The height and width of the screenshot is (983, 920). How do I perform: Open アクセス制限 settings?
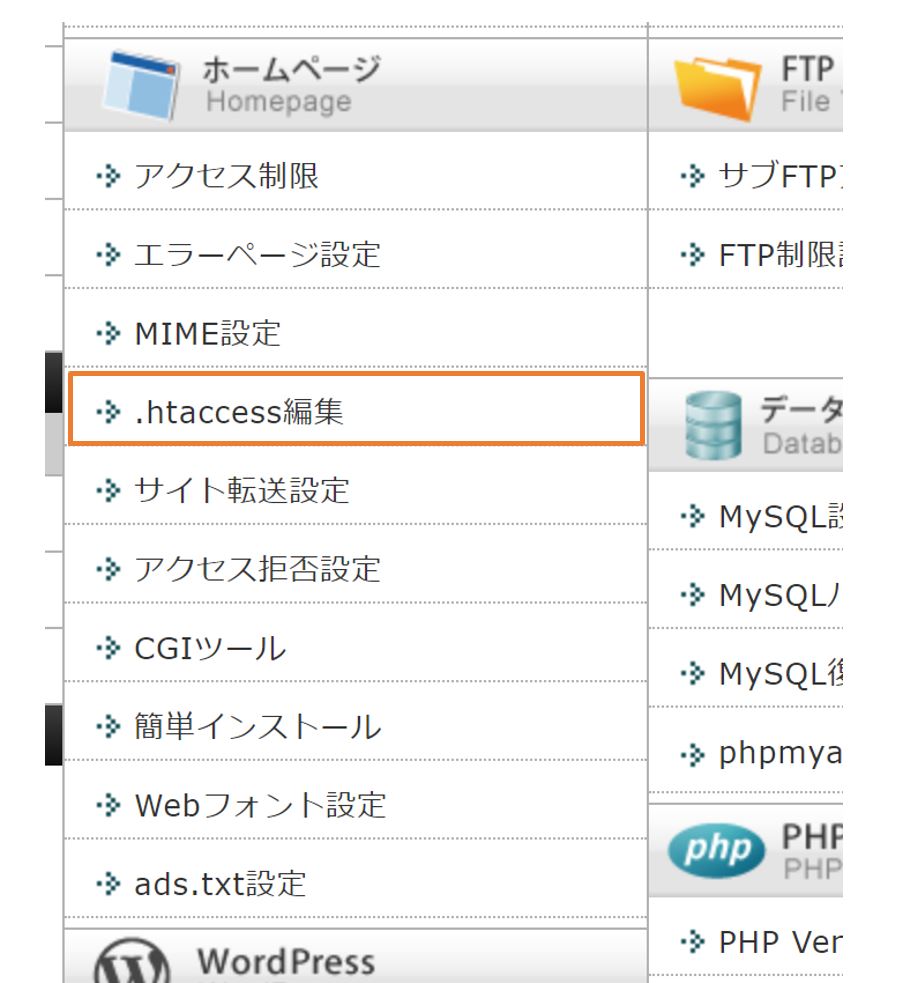click(226, 177)
